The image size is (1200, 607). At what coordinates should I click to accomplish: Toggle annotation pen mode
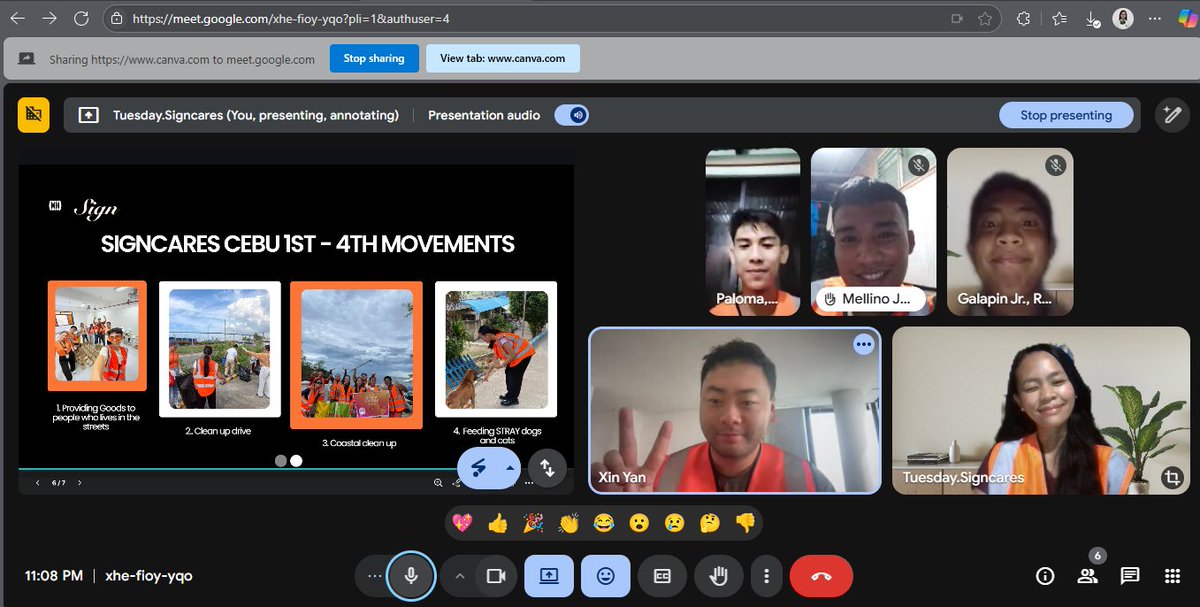(1172, 114)
